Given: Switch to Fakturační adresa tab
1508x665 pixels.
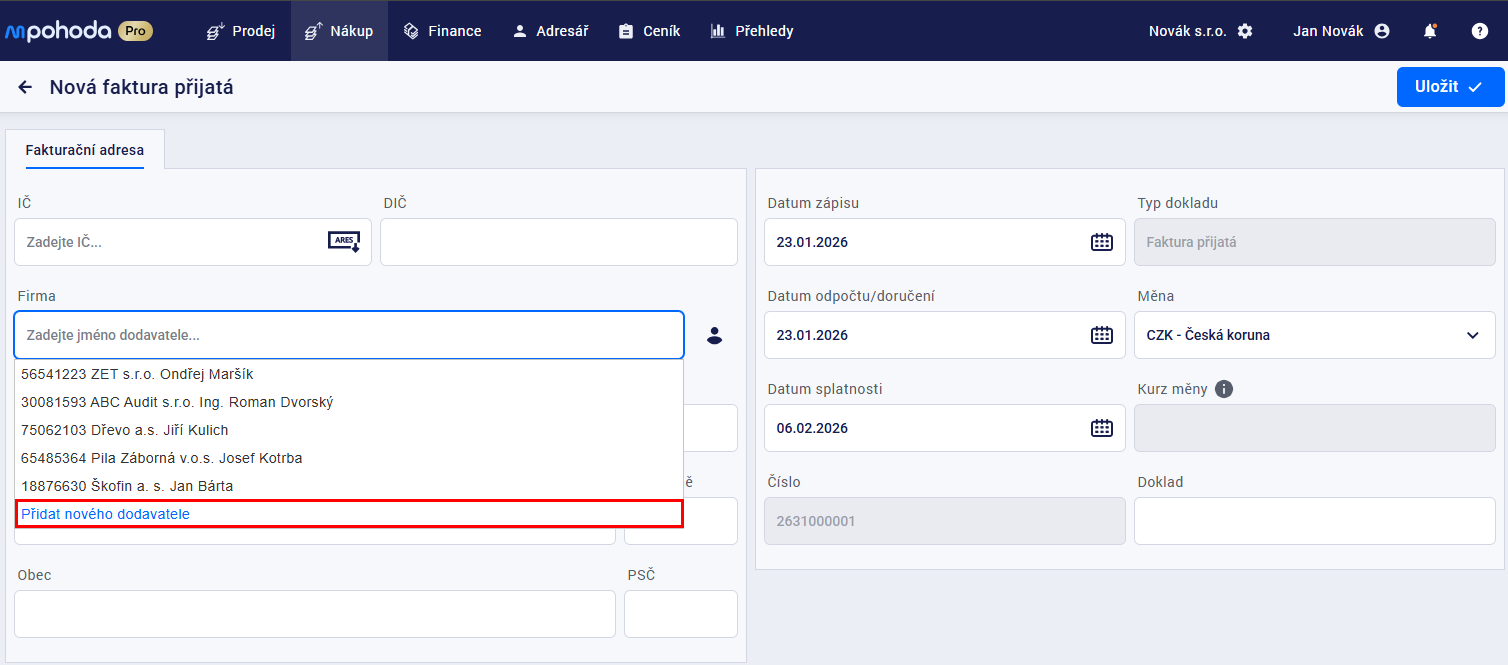Looking at the screenshot, I should pos(85,150).
